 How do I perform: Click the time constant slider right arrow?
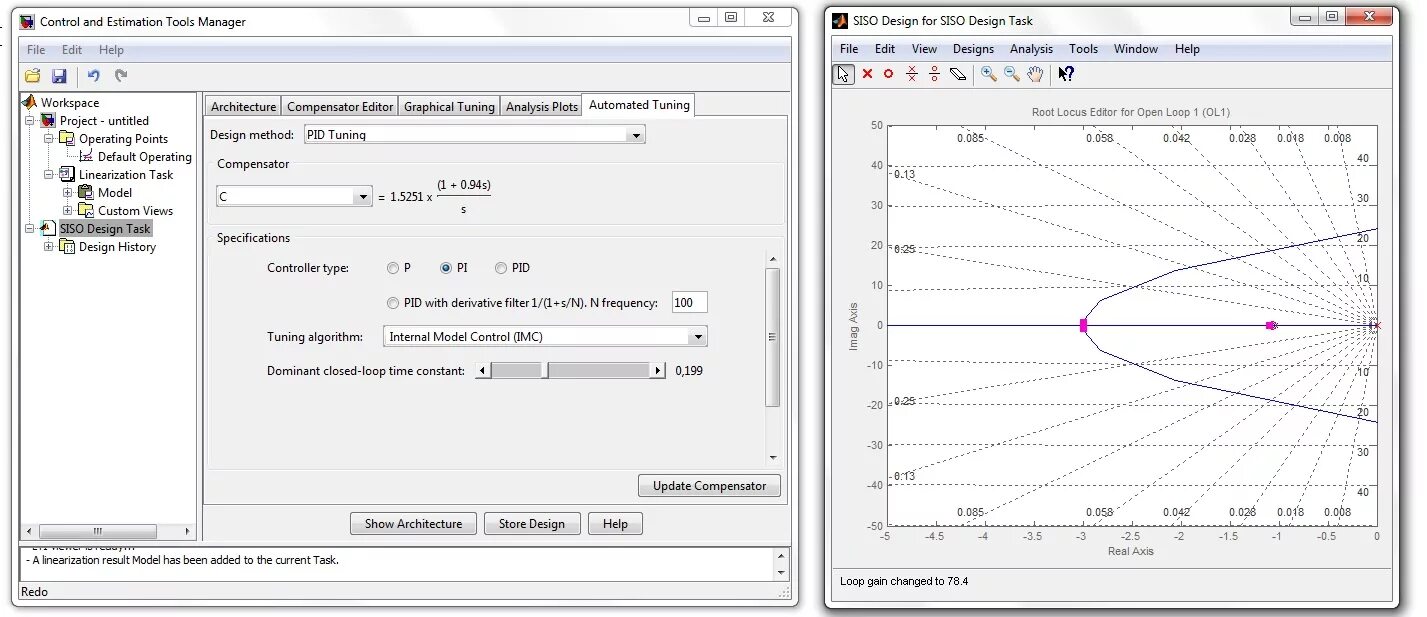click(x=657, y=371)
